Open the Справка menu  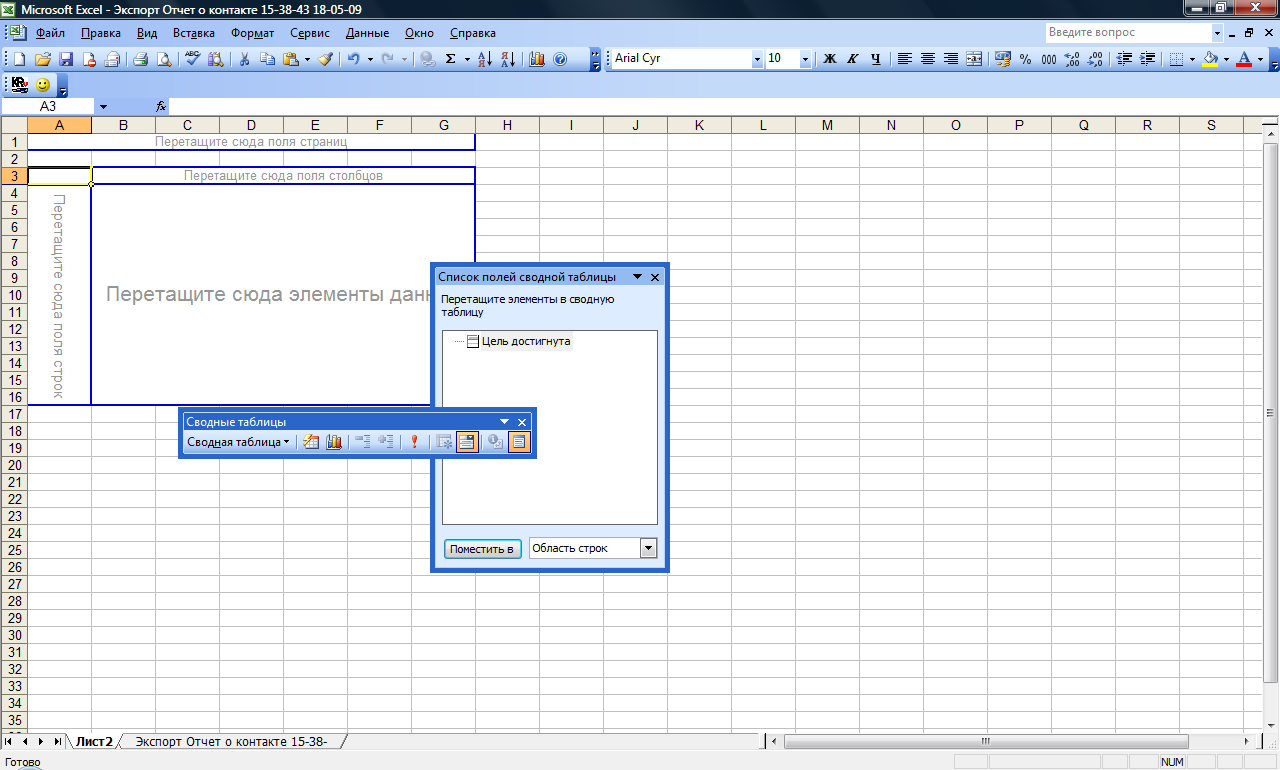pyautogui.click(x=473, y=33)
